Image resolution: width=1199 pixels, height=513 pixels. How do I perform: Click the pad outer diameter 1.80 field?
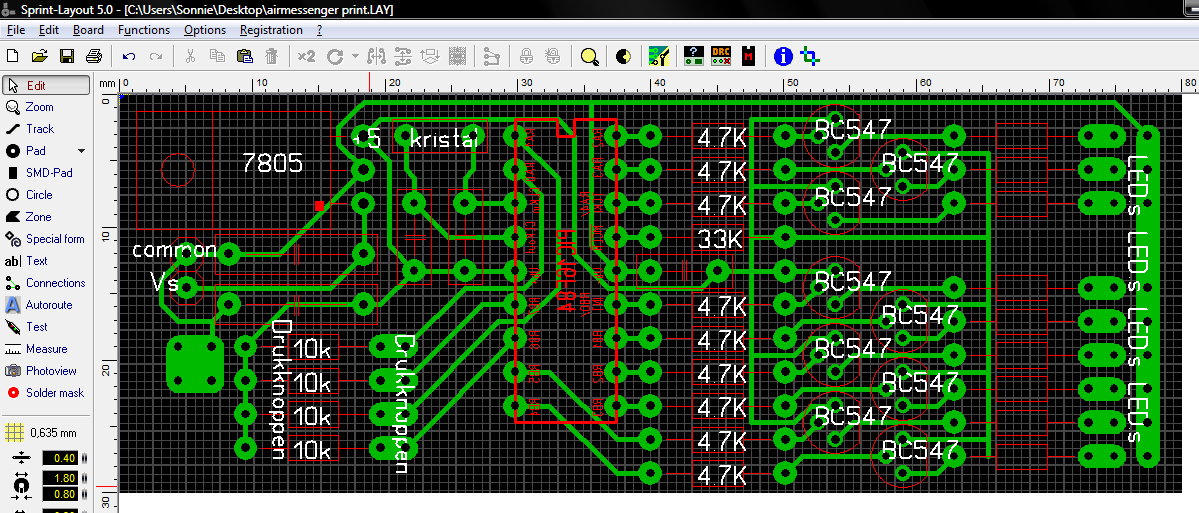(x=60, y=477)
